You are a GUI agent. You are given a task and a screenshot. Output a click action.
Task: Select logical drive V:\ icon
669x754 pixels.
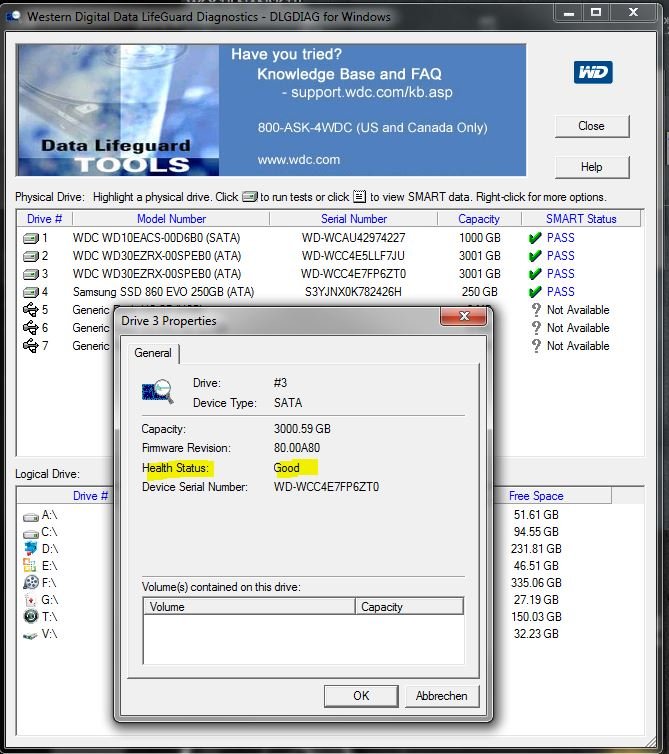click(x=30, y=635)
